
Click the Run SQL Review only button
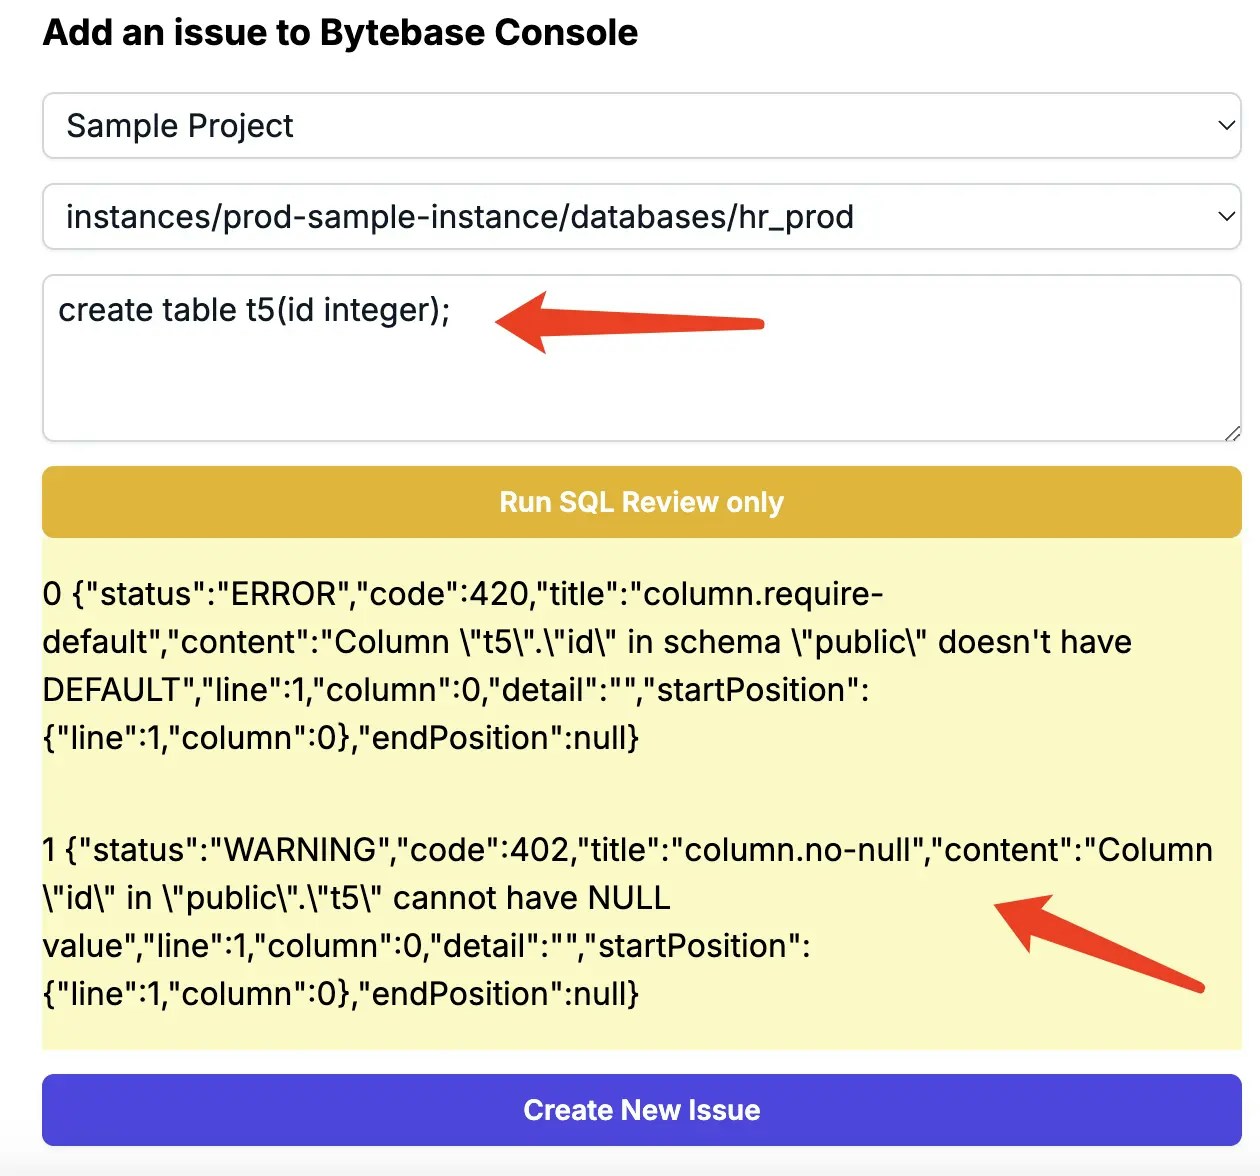click(x=641, y=502)
